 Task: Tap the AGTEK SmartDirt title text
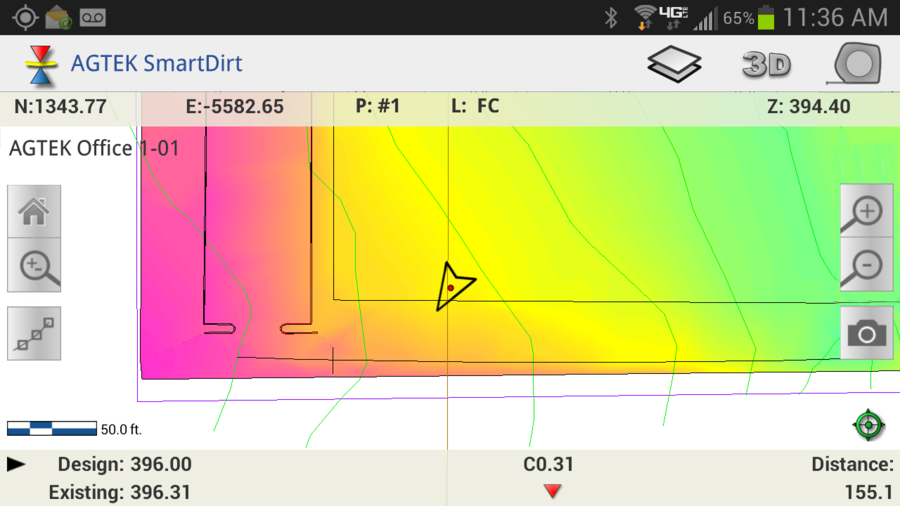point(156,64)
